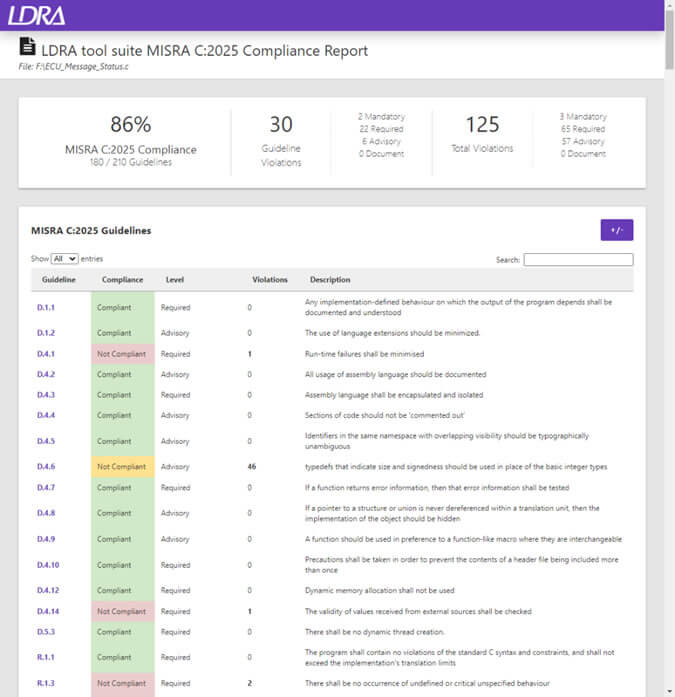Open guideline D.4.5 link

click(x=46, y=441)
